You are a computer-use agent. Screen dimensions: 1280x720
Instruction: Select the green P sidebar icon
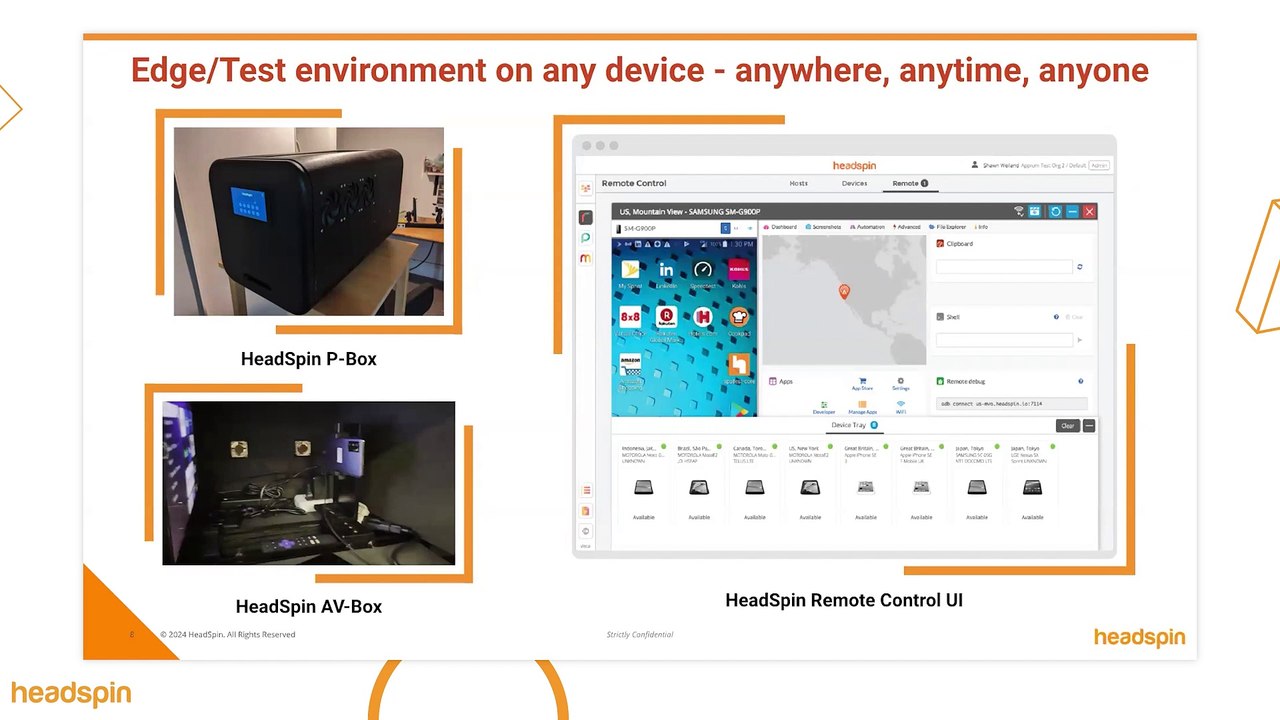coord(586,238)
